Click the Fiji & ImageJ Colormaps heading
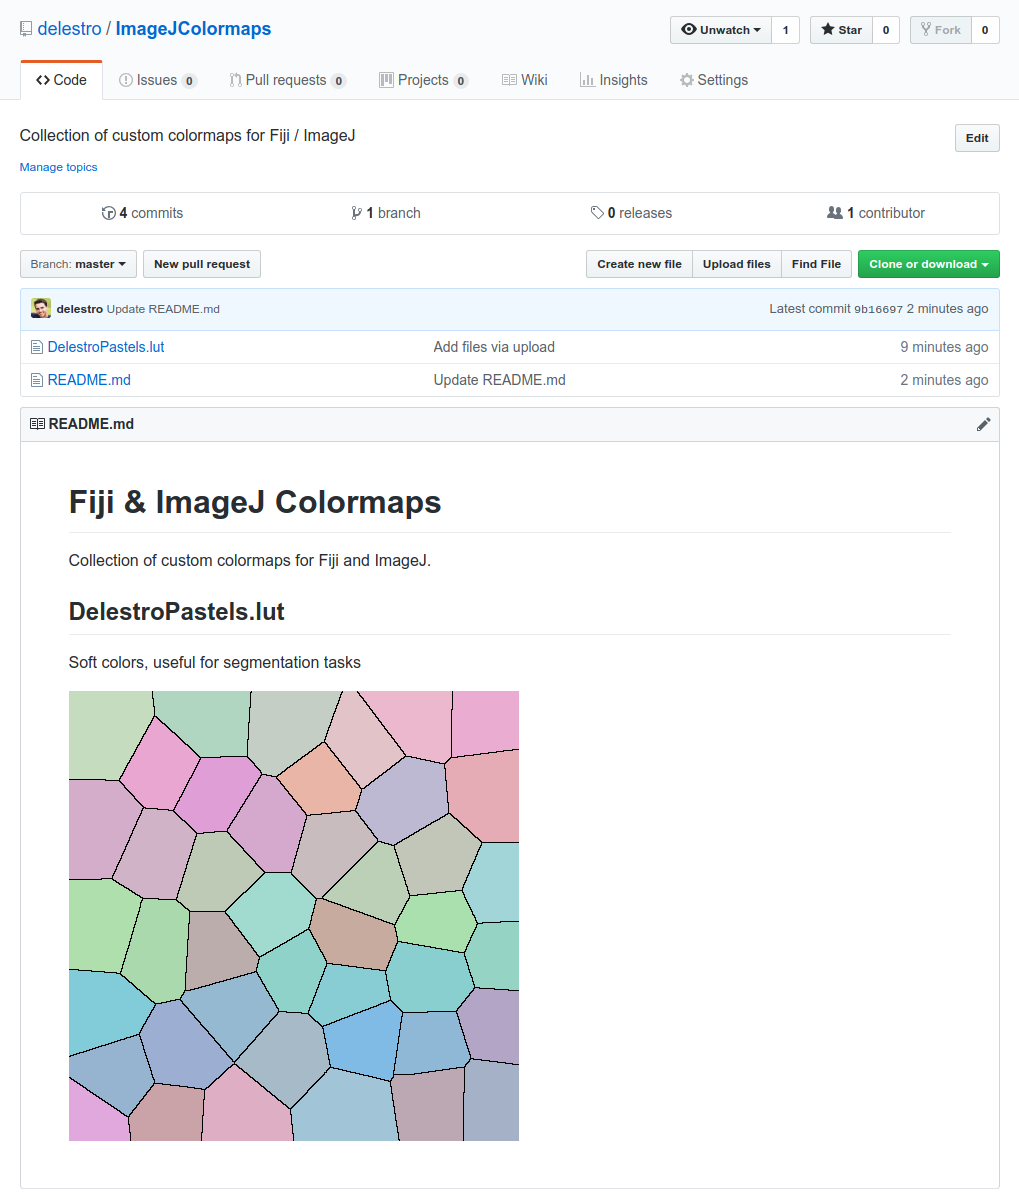This screenshot has height=1201, width=1019. tap(255, 501)
